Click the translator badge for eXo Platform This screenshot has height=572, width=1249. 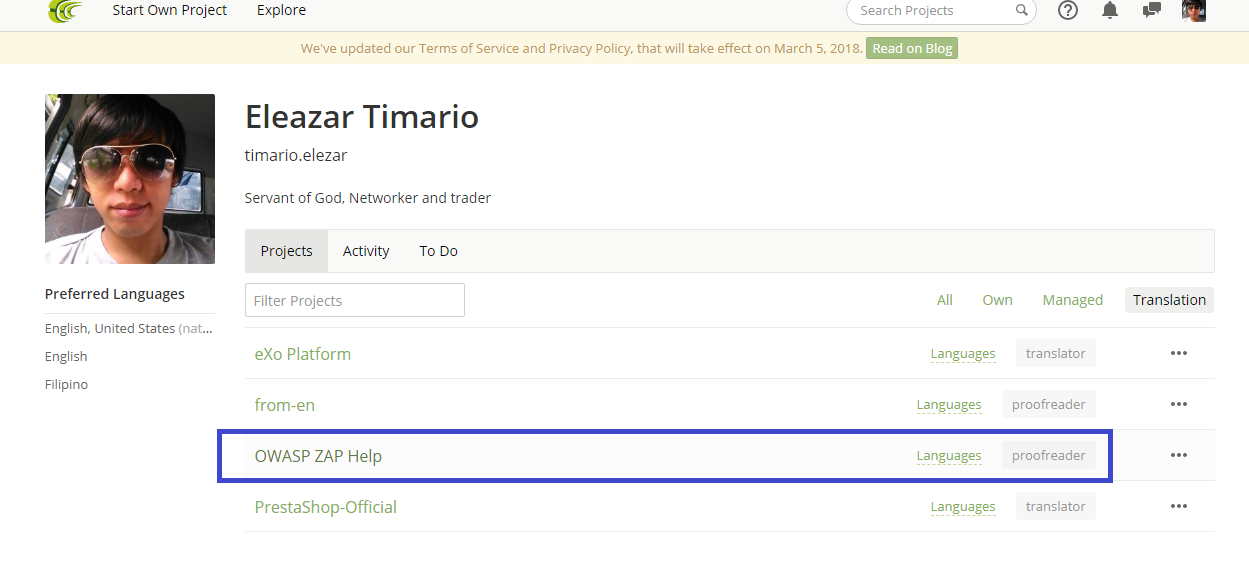[x=1056, y=353]
